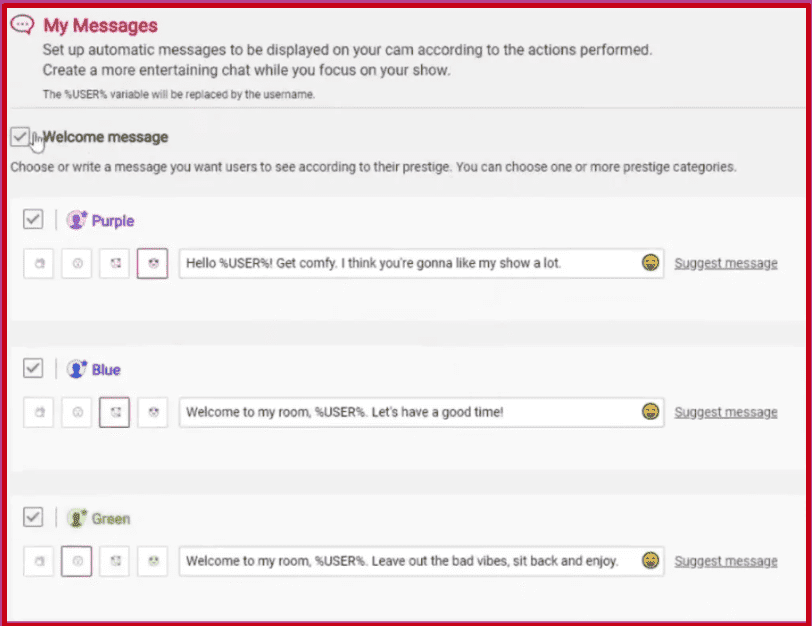Select the fourth message icon in Blue row
The height and width of the screenshot is (626, 812).
tap(152, 412)
